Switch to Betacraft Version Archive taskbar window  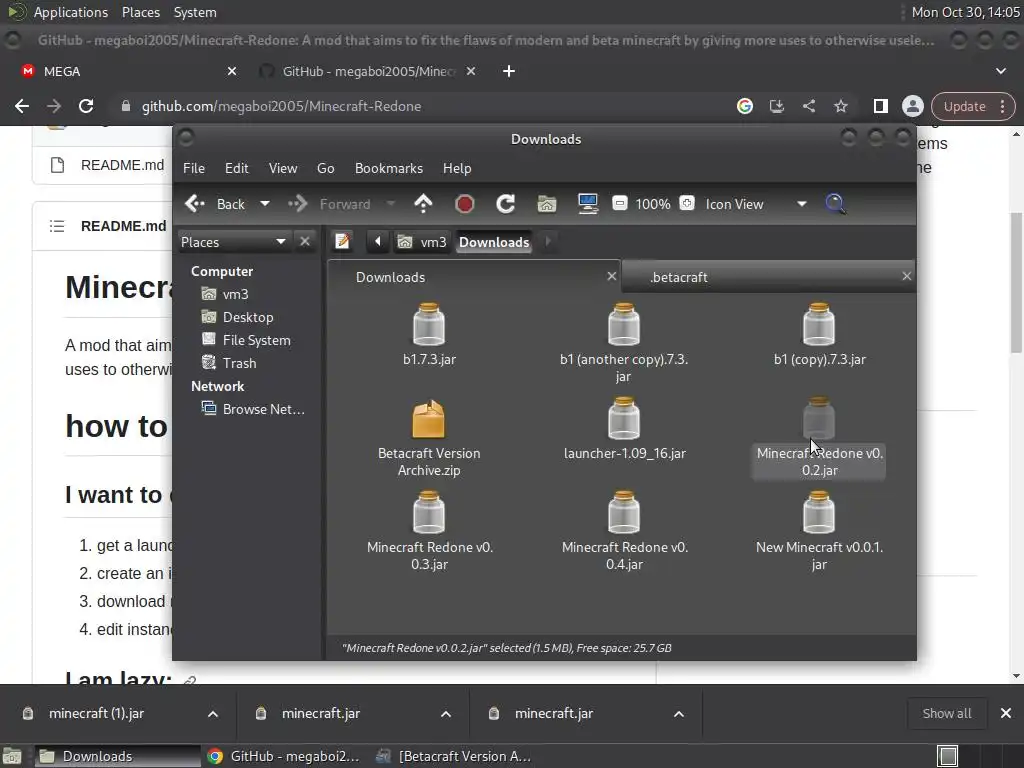click(x=456, y=756)
